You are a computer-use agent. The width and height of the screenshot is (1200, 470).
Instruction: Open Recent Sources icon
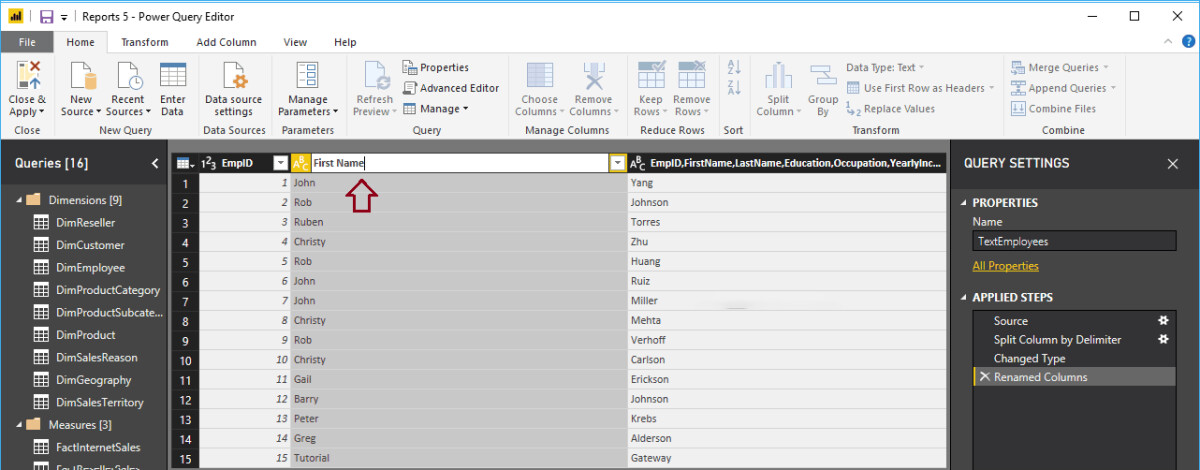click(x=128, y=76)
